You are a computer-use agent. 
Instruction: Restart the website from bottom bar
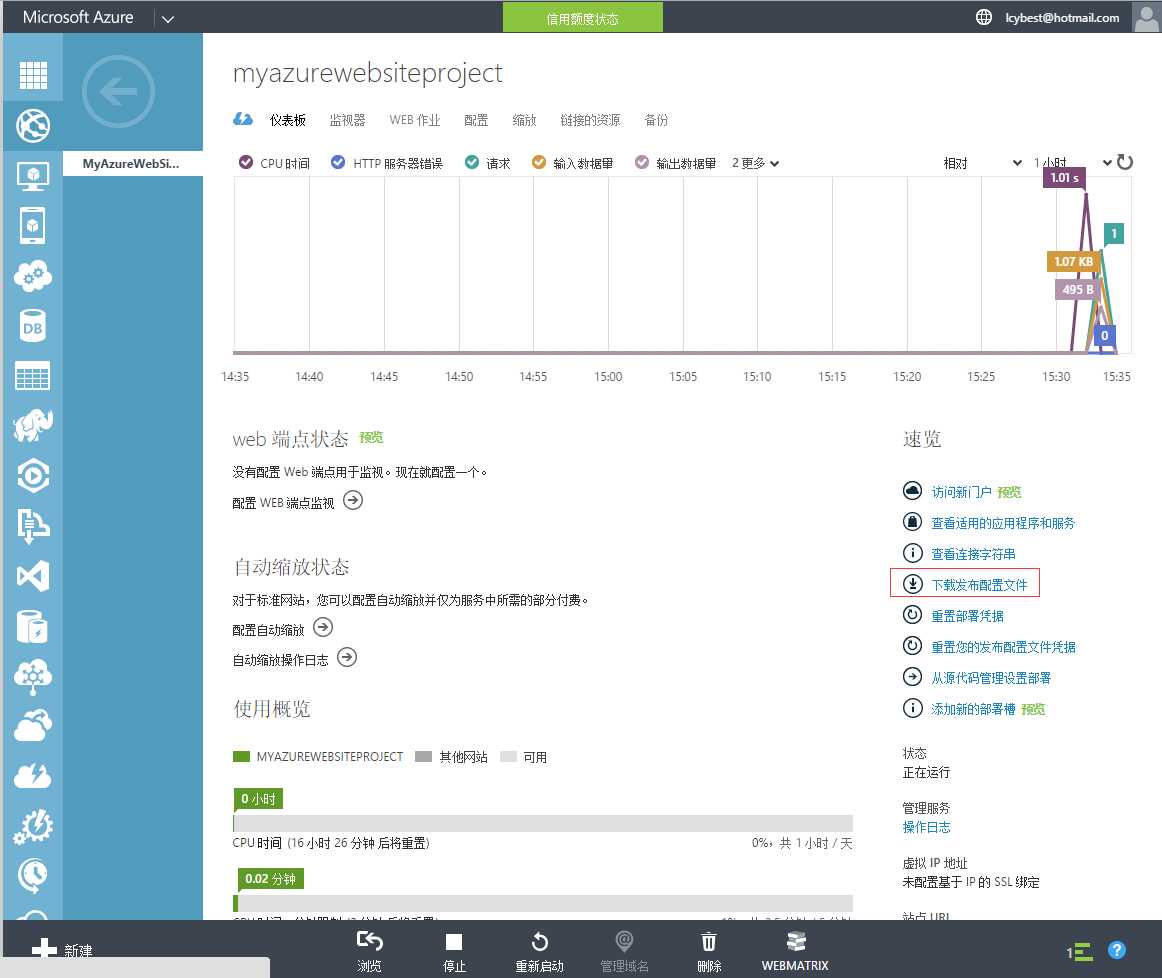[540, 951]
